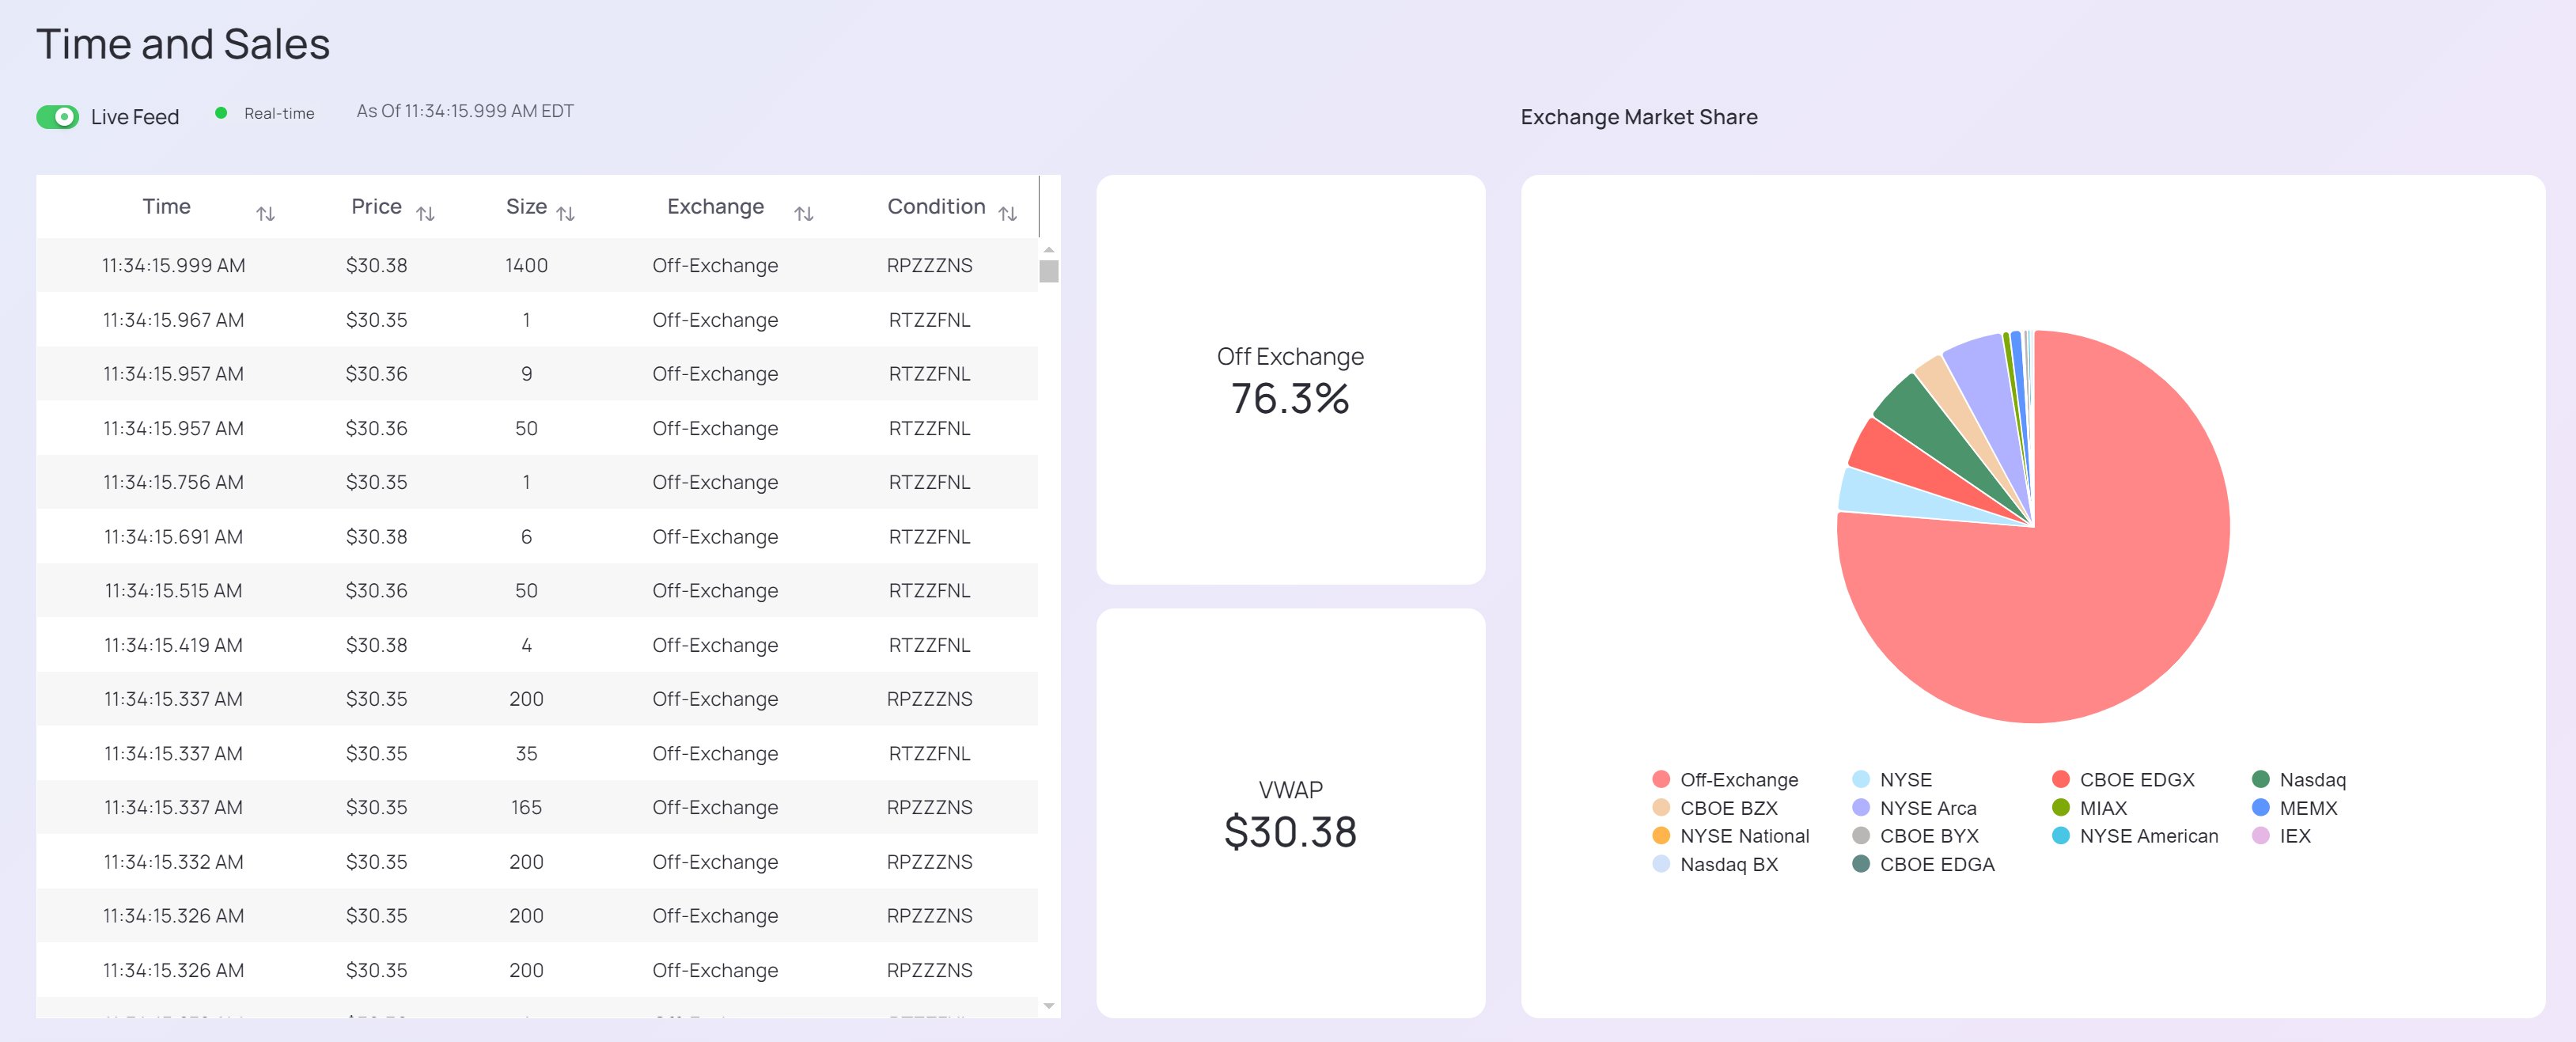Click the sort icon next to Time
This screenshot has height=1042, width=2576.
coord(265,214)
